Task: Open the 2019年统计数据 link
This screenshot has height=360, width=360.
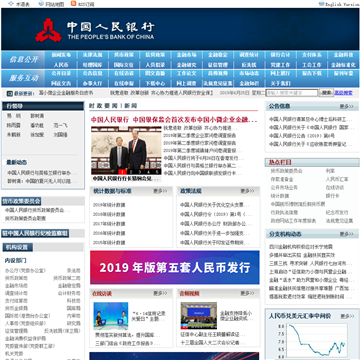Action: (x=109, y=205)
